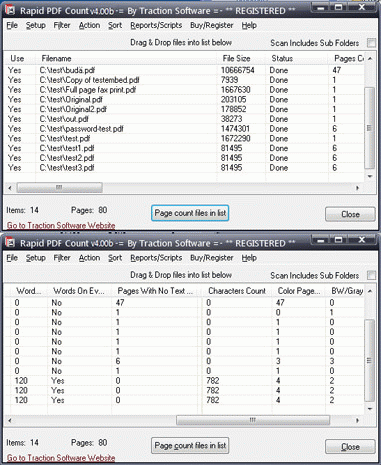The width and height of the screenshot is (381, 465).
Task: Enable Scan Includes Sub Folders in lower window
Action: pos(371,276)
